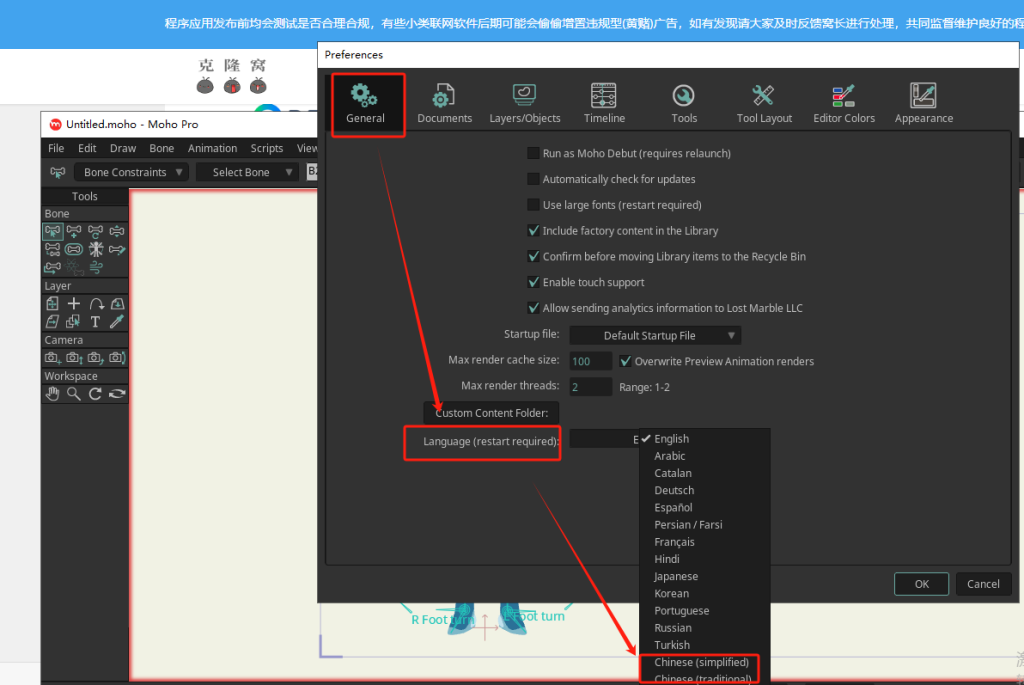Select the Transform Layer tool

(x=53, y=304)
